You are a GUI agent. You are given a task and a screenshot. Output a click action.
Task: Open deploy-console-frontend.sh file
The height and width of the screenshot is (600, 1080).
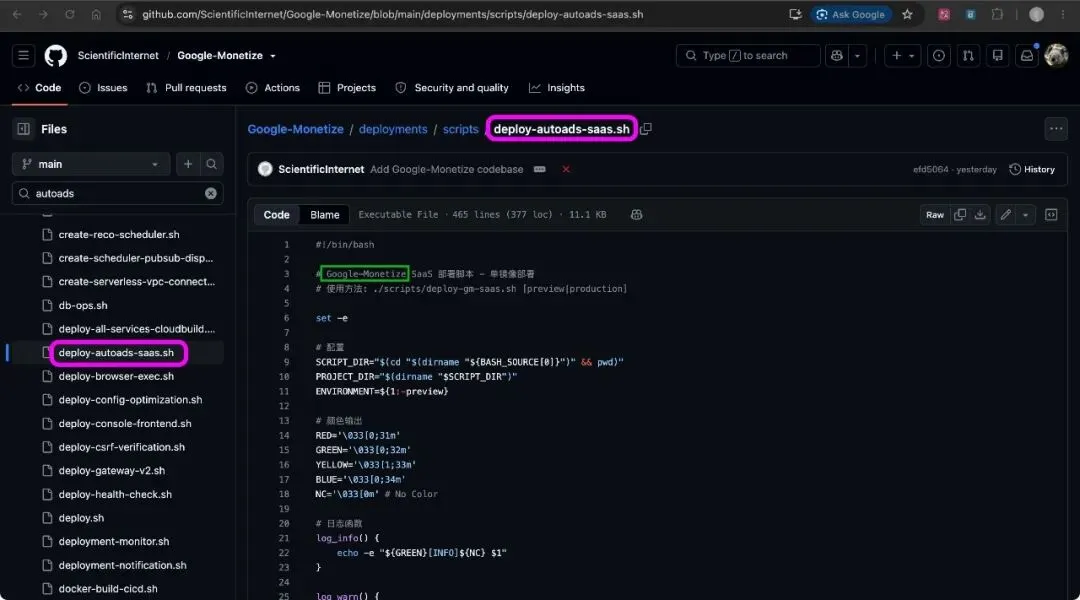(x=125, y=424)
